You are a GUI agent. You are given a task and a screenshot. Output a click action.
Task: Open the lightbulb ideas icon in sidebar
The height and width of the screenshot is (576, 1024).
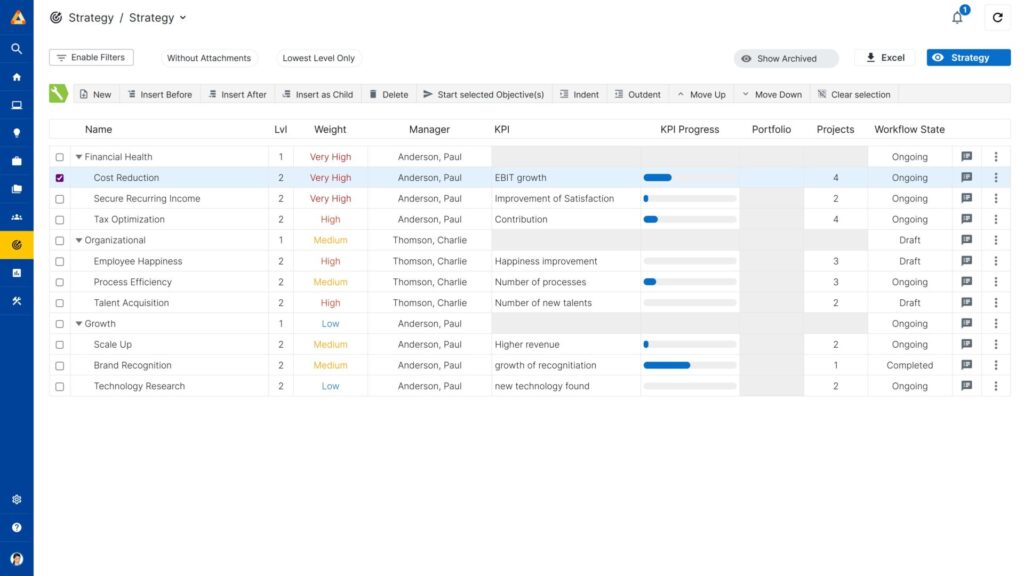click(17, 133)
